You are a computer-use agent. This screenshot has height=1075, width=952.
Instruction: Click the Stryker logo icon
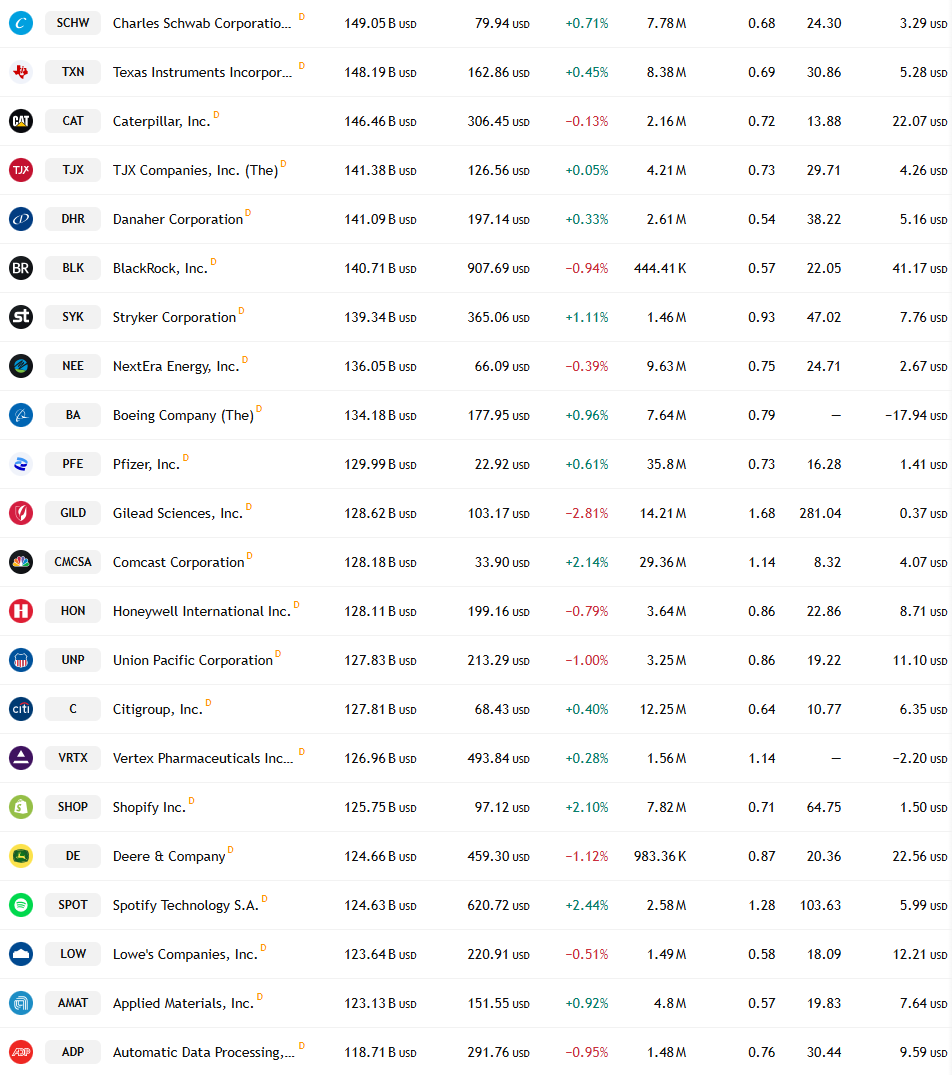coord(21,317)
